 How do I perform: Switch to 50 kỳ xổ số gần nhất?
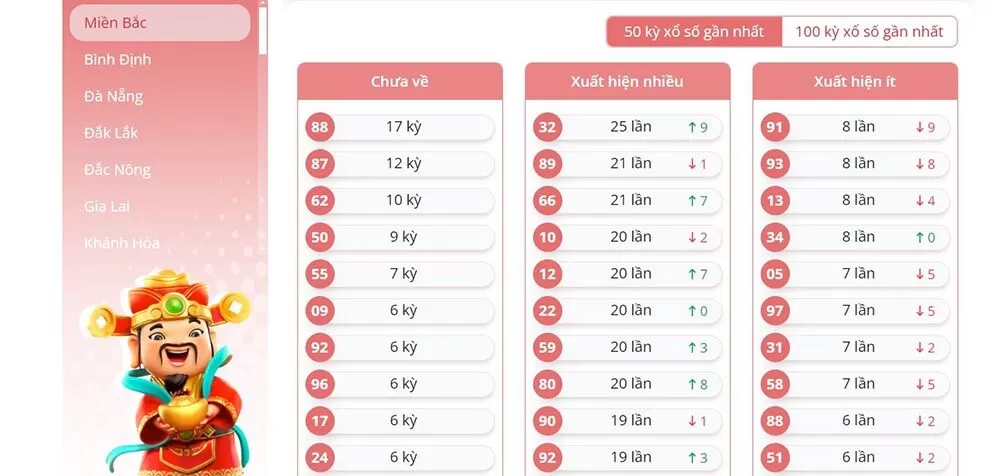694,32
